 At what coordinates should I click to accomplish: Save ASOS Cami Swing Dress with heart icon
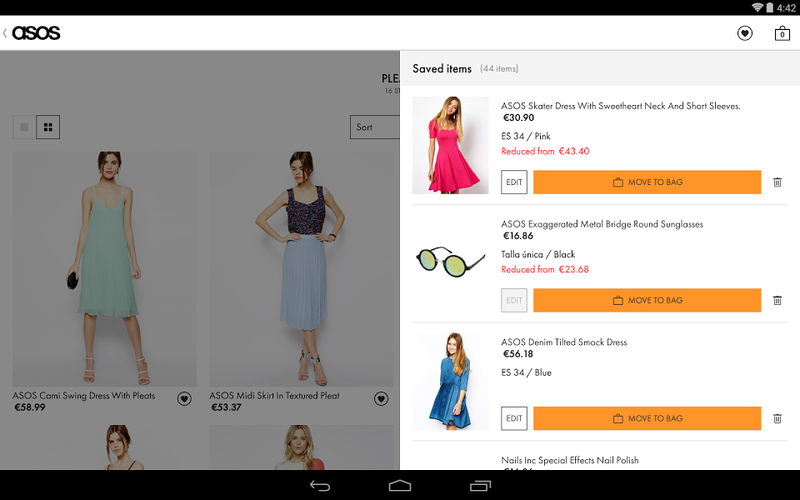click(x=184, y=399)
